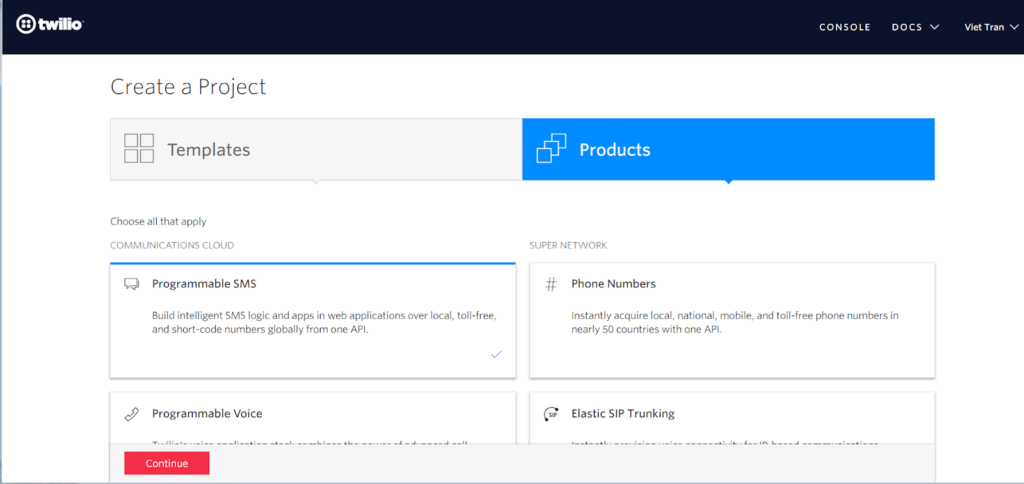Click the Programmable SMS description text
1024x484 pixels.
[325, 323]
